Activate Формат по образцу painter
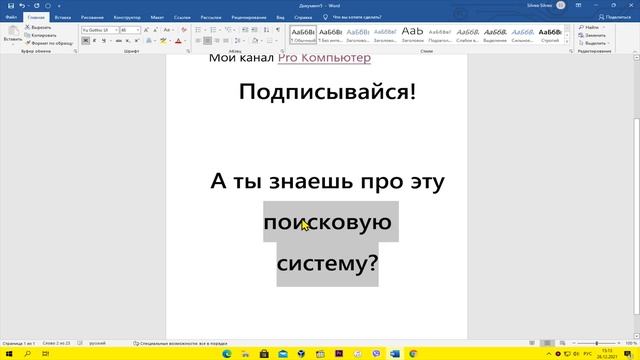The image size is (640, 360). [49, 43]
